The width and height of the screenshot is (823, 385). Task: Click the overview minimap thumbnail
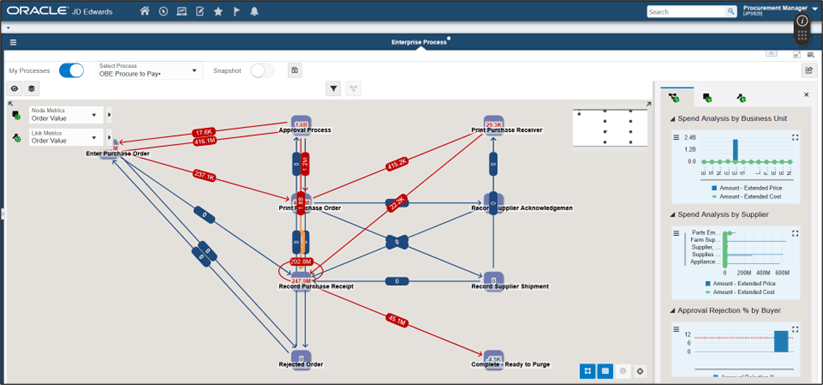[x=610, y=129]
